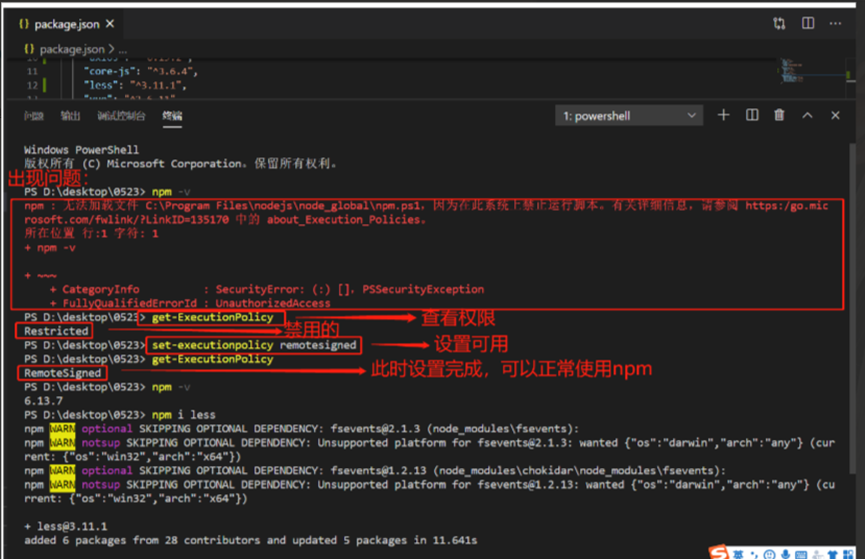The width and height of the screenshot is (865, 559).
Task: Expand the breadcrumb ellipsis segment
Action: 122,50
